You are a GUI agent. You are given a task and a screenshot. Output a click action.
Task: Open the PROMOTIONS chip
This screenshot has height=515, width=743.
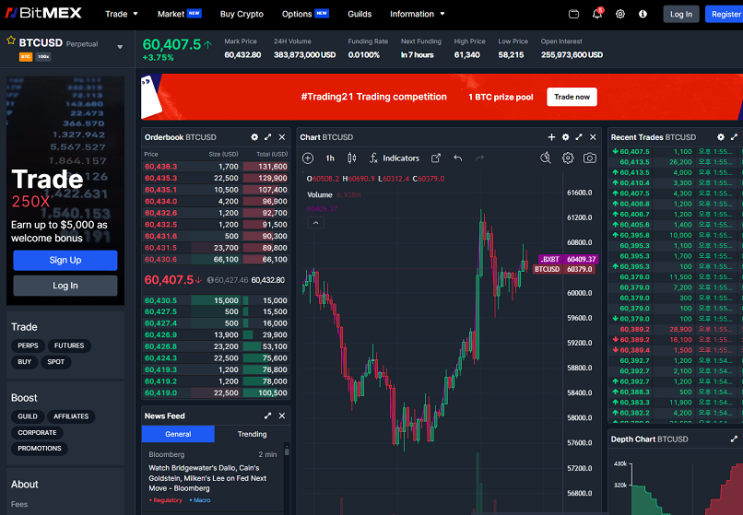(39, 448)
